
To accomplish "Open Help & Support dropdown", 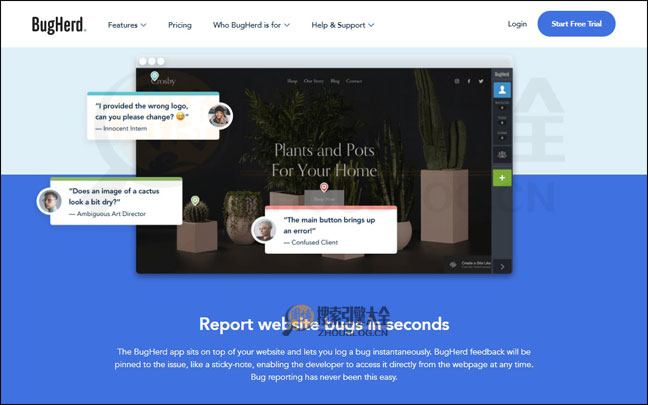I will click(x=343, y=25).
